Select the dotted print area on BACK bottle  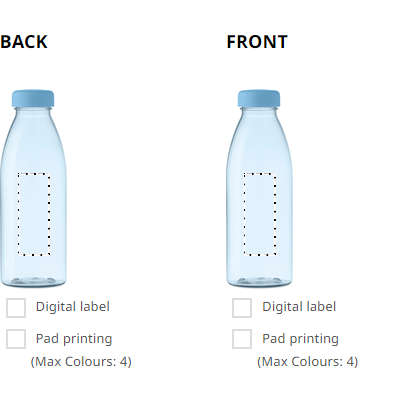34,214
